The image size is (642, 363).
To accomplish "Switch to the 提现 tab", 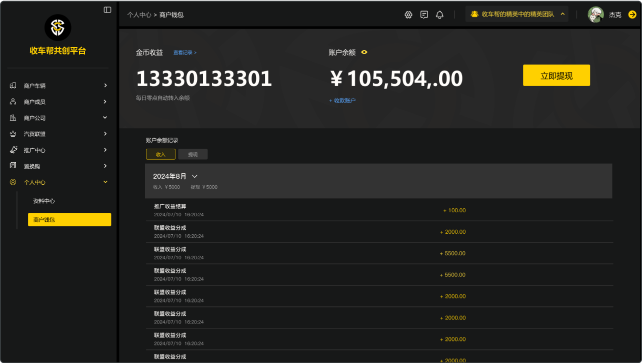I will coord(193,154).
